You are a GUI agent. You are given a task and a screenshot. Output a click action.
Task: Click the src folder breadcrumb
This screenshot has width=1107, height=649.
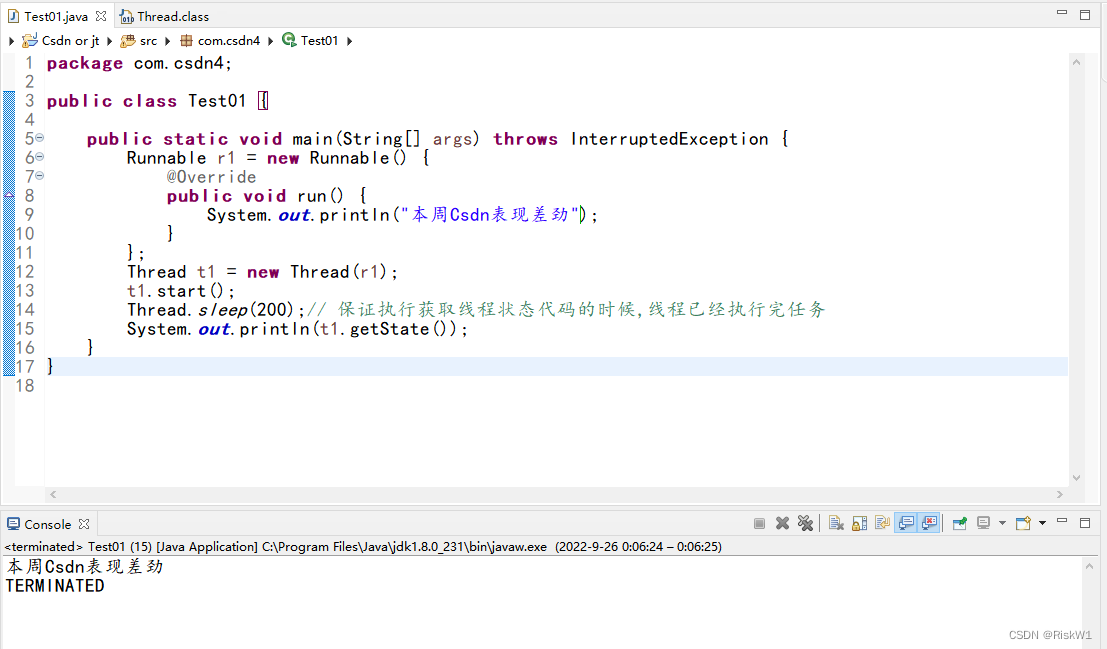148,41
